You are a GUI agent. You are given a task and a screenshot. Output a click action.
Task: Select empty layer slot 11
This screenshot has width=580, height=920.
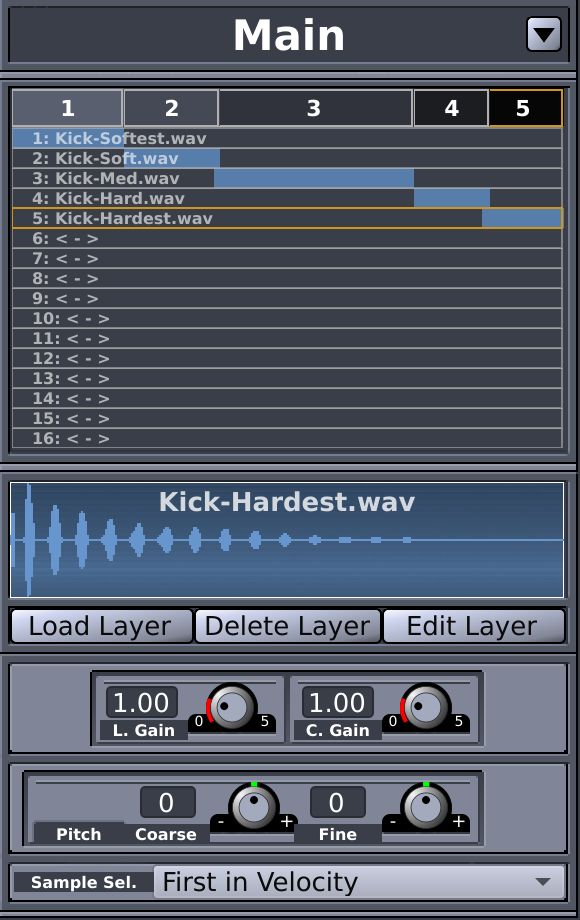coord(287,339)
